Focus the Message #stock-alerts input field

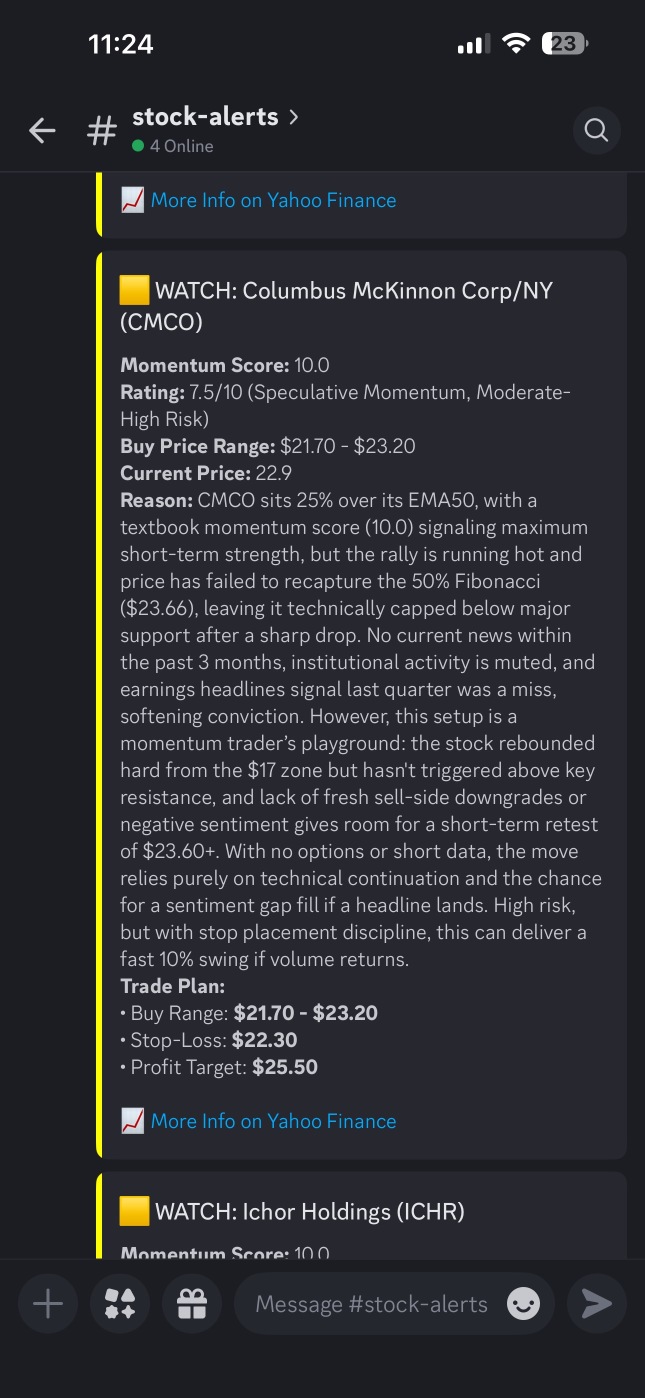click(x=371, y=1304)
